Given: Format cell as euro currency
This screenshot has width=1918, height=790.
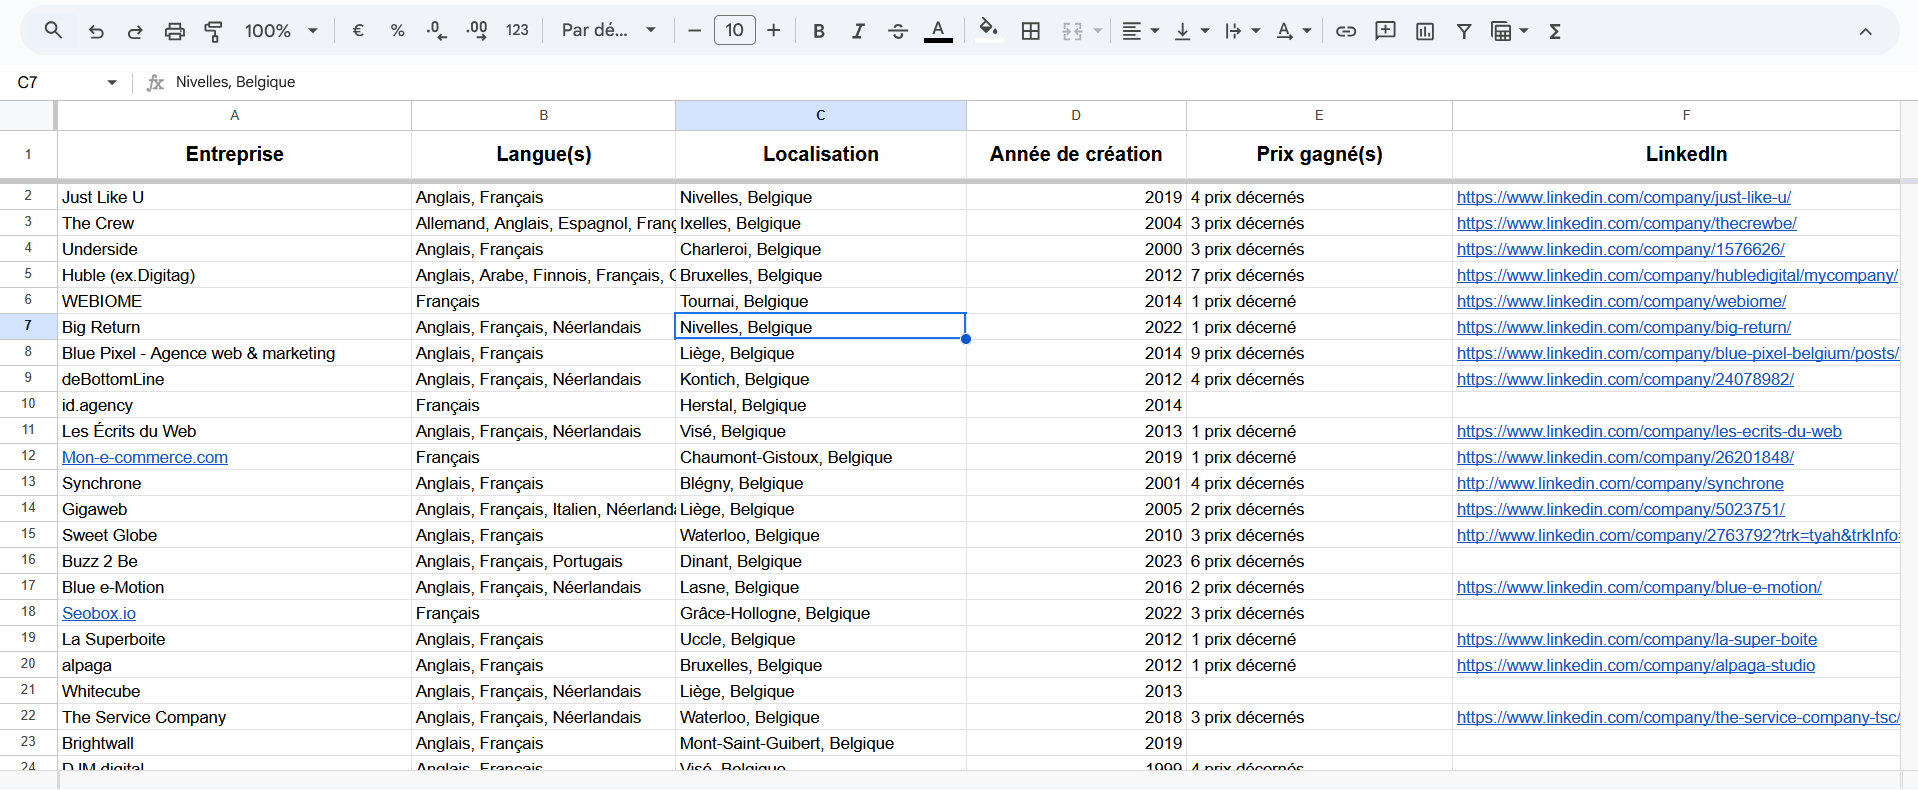Looking at the screenshot, I should tap(358, 31).
